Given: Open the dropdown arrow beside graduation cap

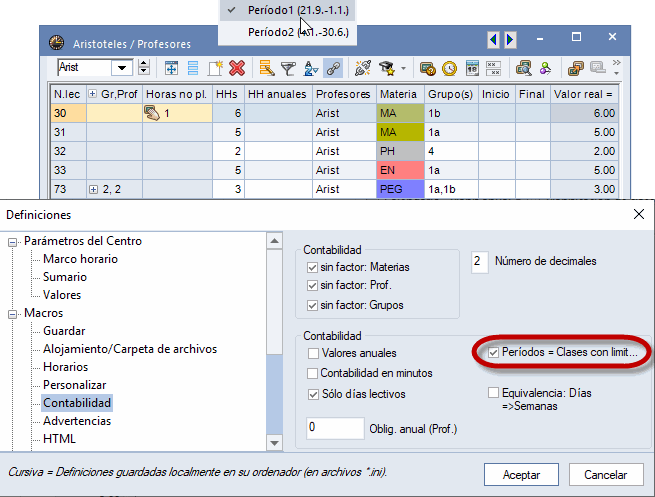Looking at the screenshot, I should [x=403, y=68].
